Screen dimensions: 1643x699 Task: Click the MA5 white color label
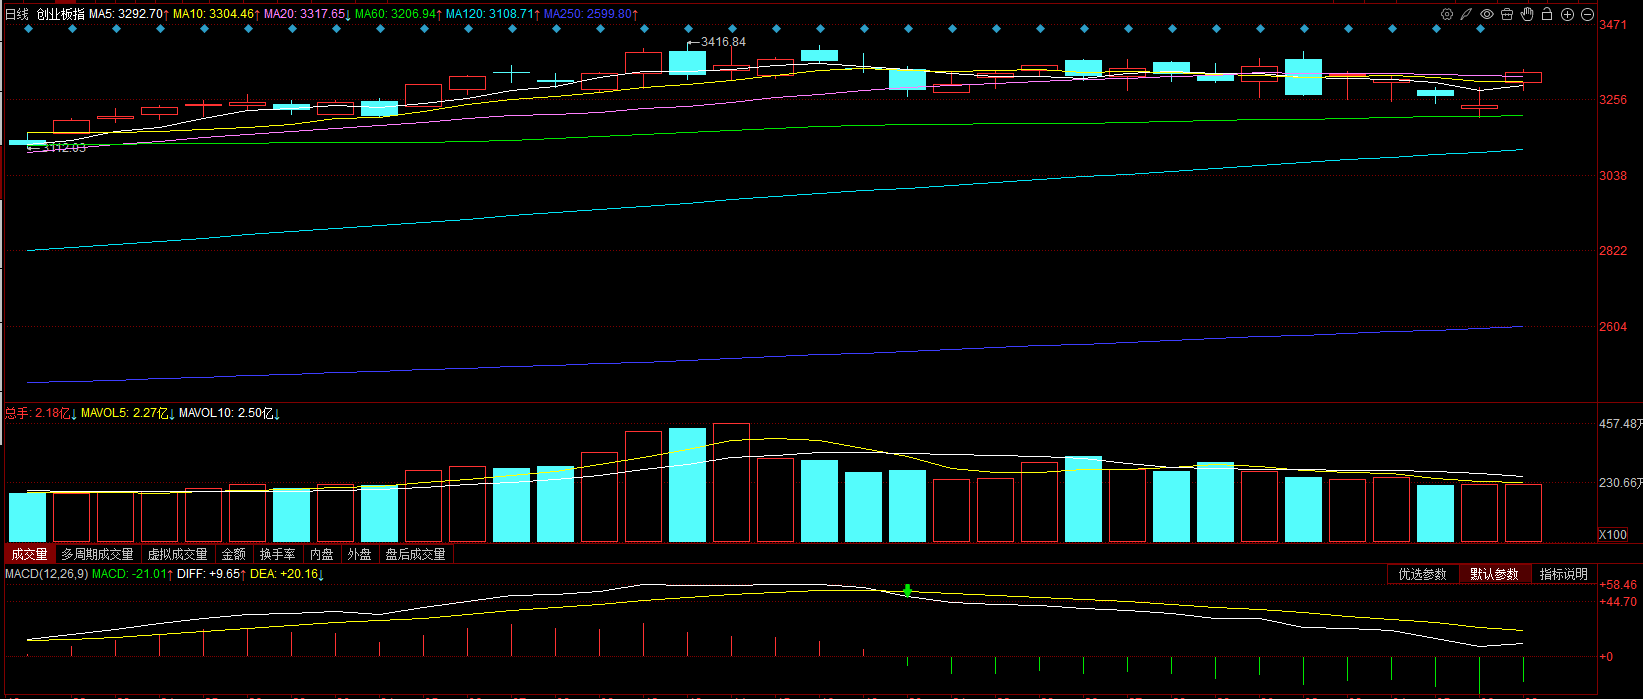(126, 14)
